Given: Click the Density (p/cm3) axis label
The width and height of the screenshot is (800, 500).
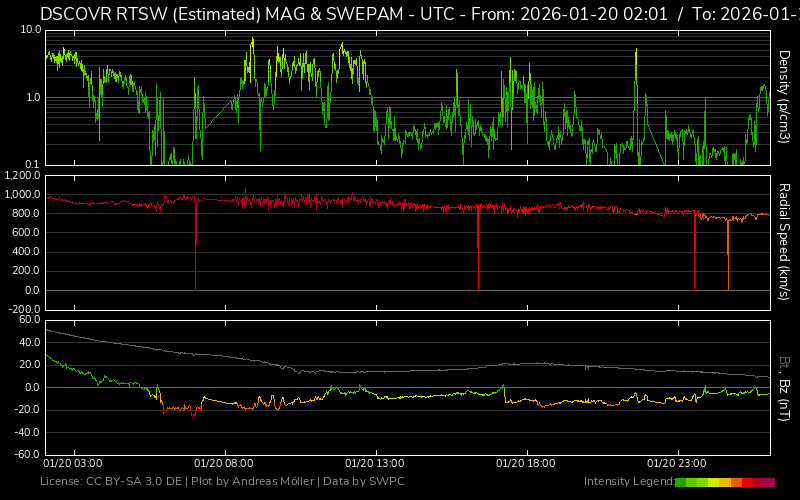Looking at the screenshot, I should click(785, 97).
